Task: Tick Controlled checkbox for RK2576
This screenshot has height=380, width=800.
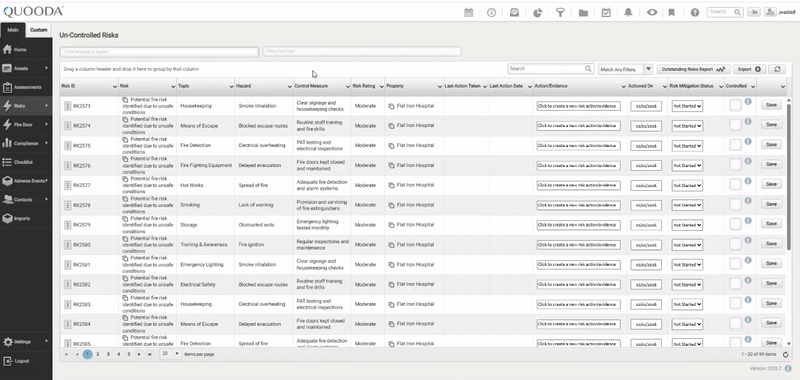Action: (x=735, y=165)
